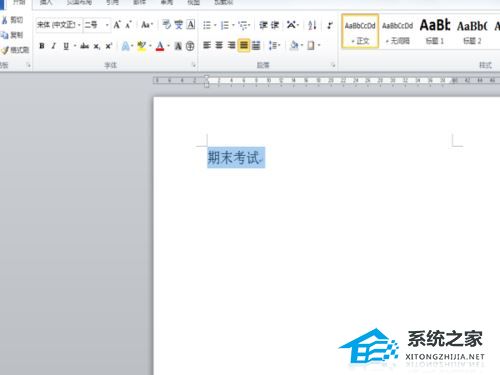This screenshot has height=375, width=500.
Task: Toggle the highlighted Justify alignment button
Action: (x=244, y=45)
